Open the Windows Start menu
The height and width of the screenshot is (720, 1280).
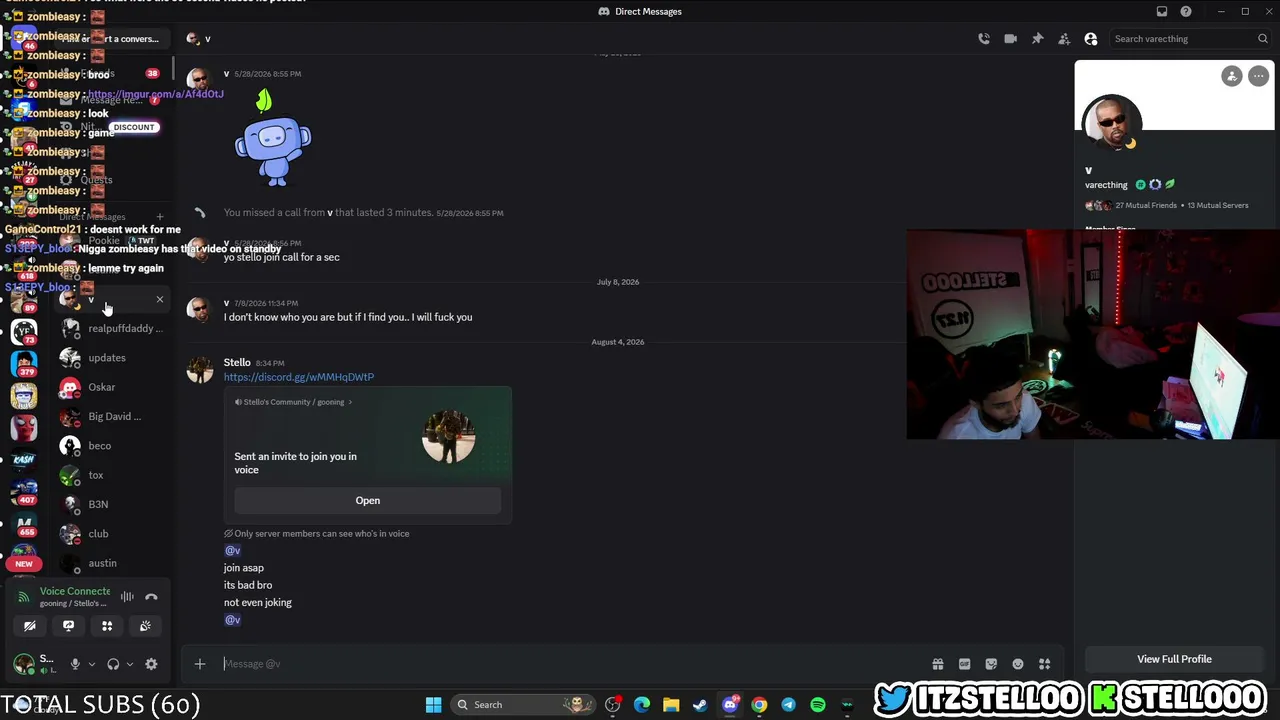[433, 705]
